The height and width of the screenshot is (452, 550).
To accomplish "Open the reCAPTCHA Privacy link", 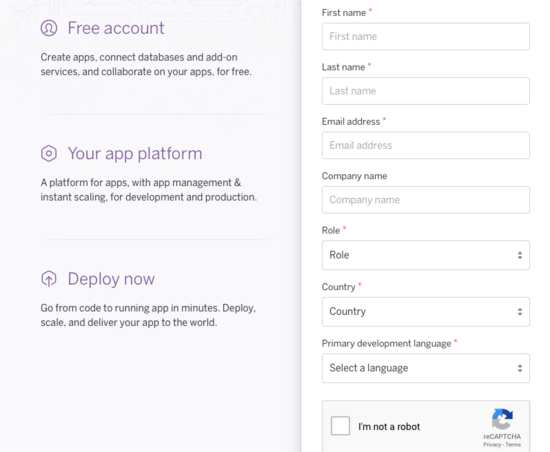I will 492,445.
